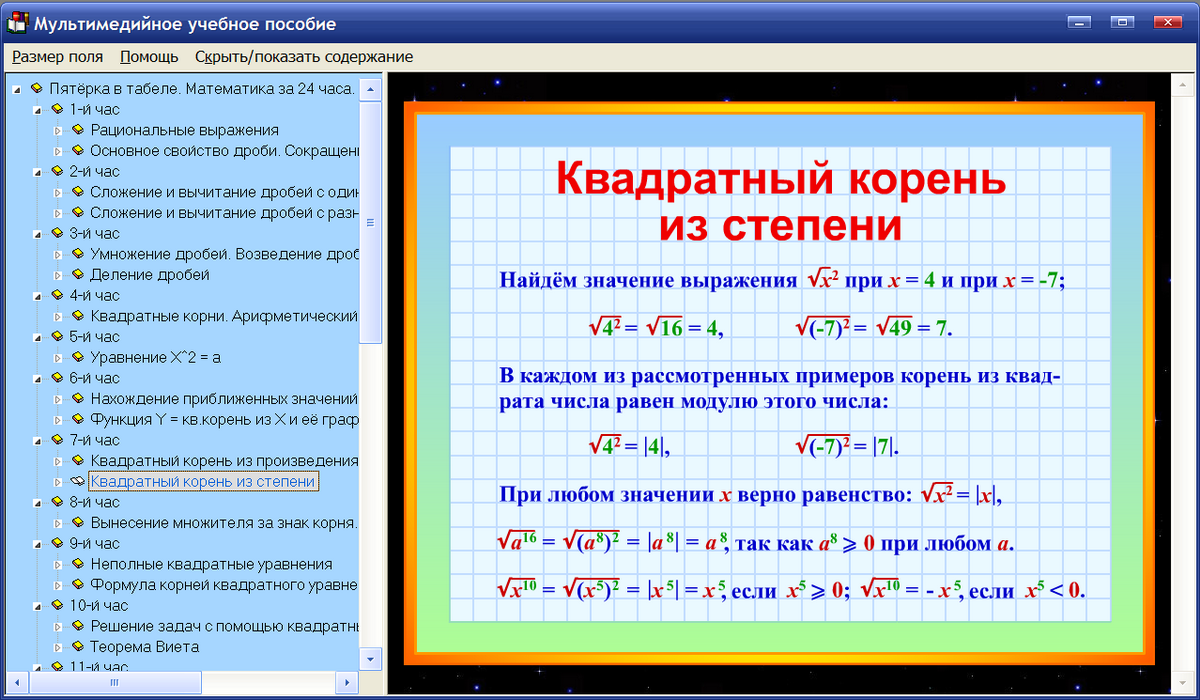Viewport: 1200px width, 700px height.
Task: Click the book icon next to "Деление дробей"
Action: click(78, 274)
